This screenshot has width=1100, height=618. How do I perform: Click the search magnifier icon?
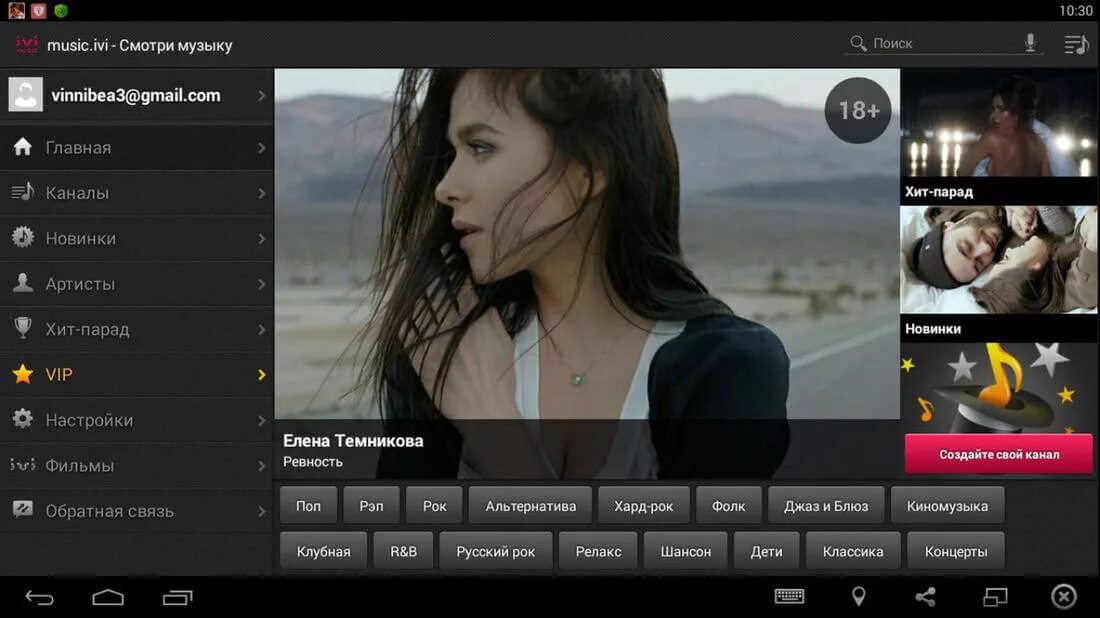click(x=858, y=43)
